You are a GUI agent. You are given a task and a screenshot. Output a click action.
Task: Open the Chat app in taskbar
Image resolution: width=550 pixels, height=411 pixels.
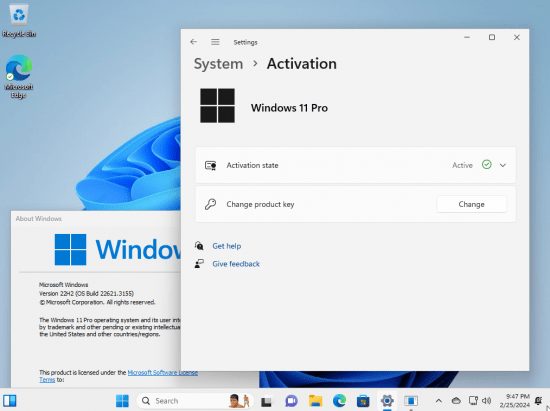[x=291, y=401]
